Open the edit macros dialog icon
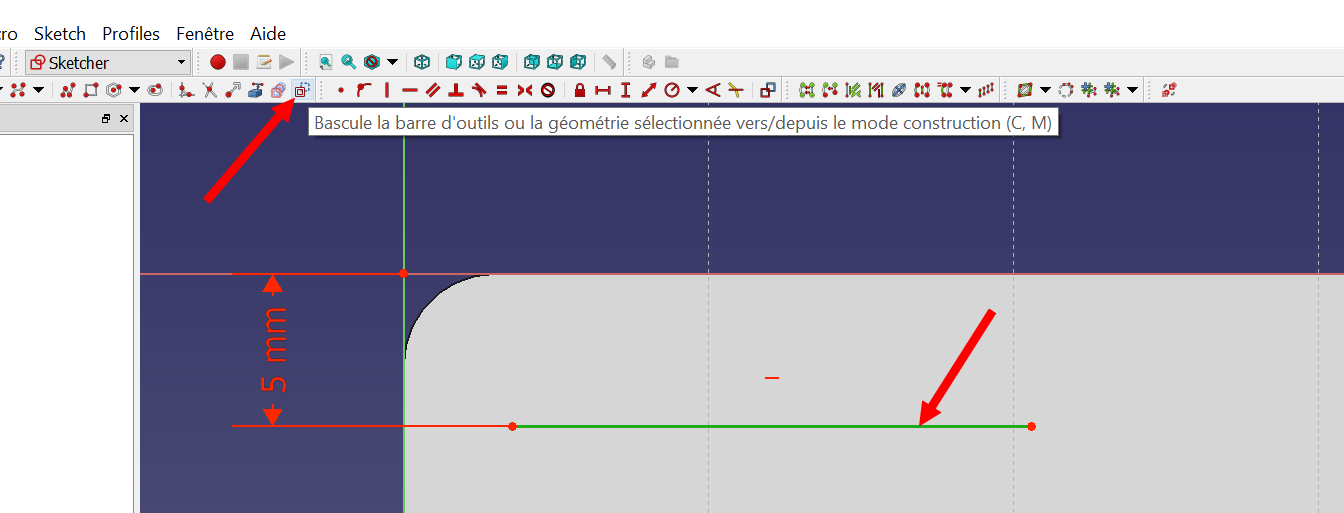This screenshot has height=513, width=1344. click(x=264, y=62)
